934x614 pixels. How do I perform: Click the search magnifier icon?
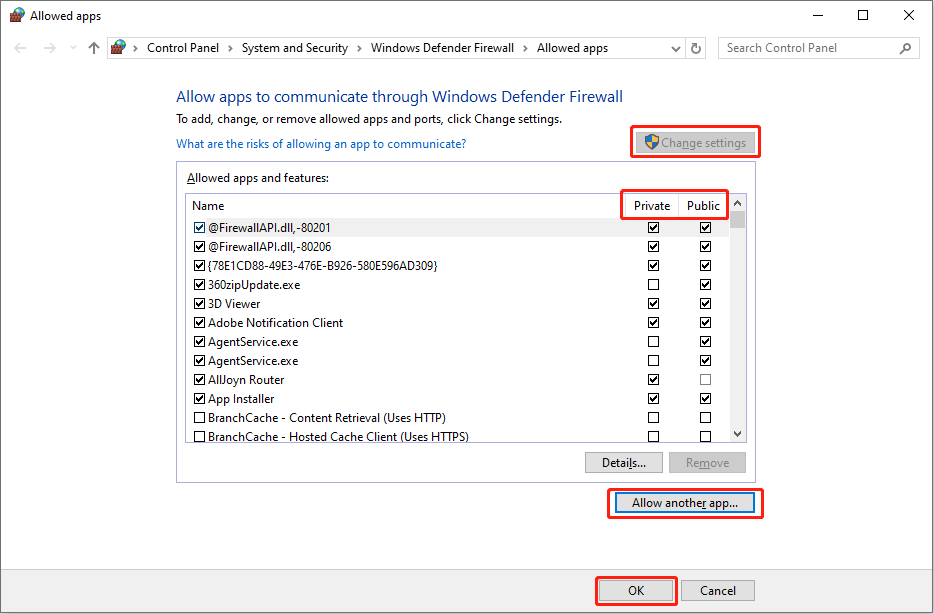[x=905, y=48]
